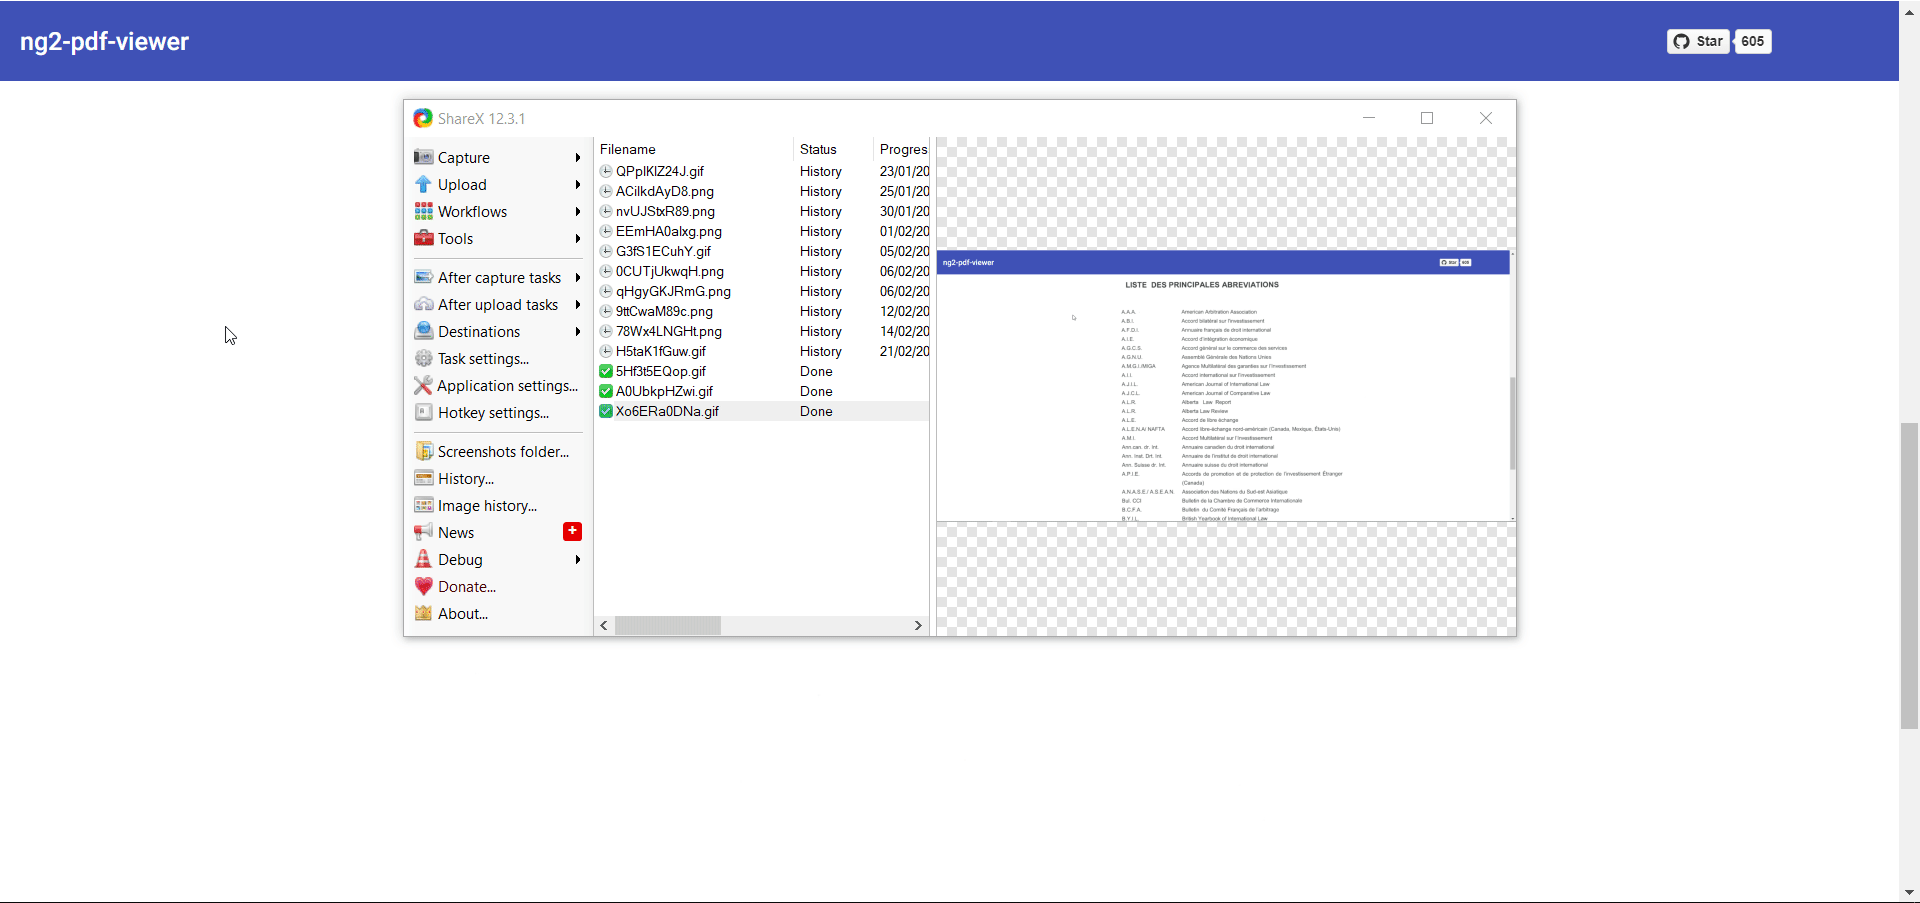
Task: Open the 605 stargazers count link
Action: (1752, 41)
